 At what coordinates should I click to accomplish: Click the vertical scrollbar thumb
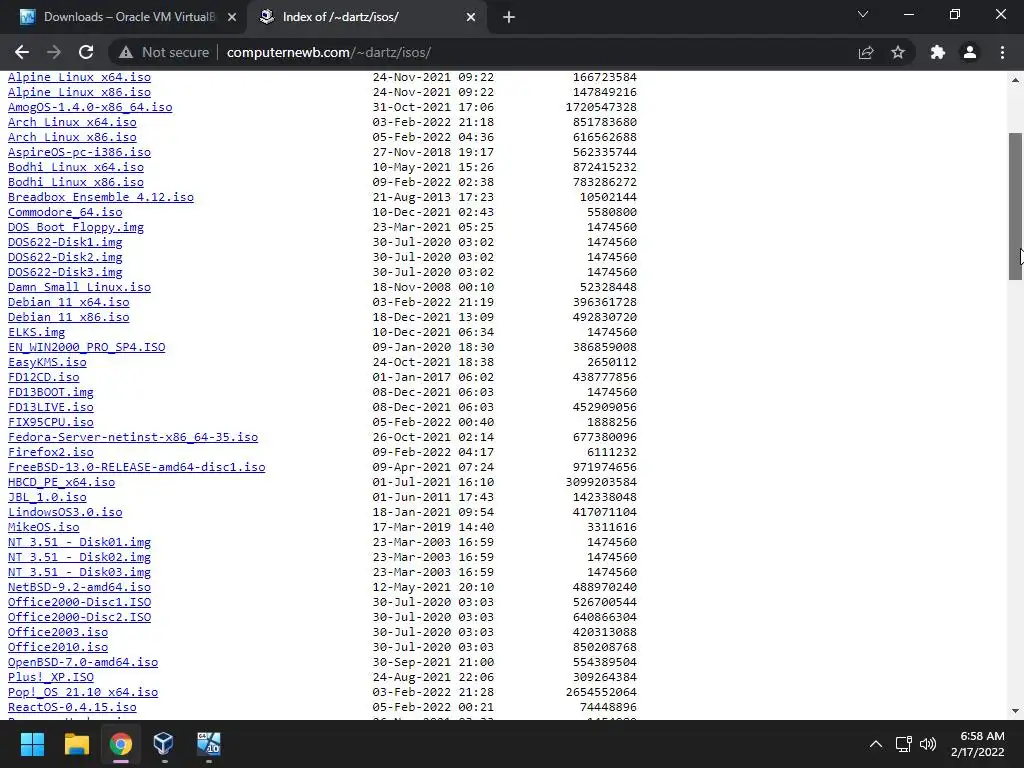[x=1015, y=206]
